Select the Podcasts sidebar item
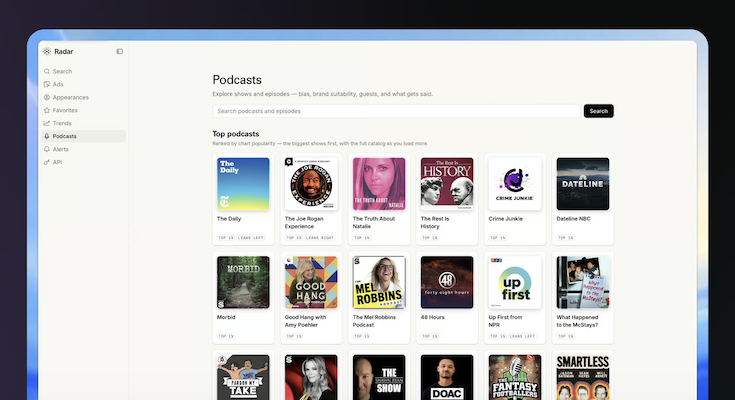This screenshot has height=400, width=735. 83,136
